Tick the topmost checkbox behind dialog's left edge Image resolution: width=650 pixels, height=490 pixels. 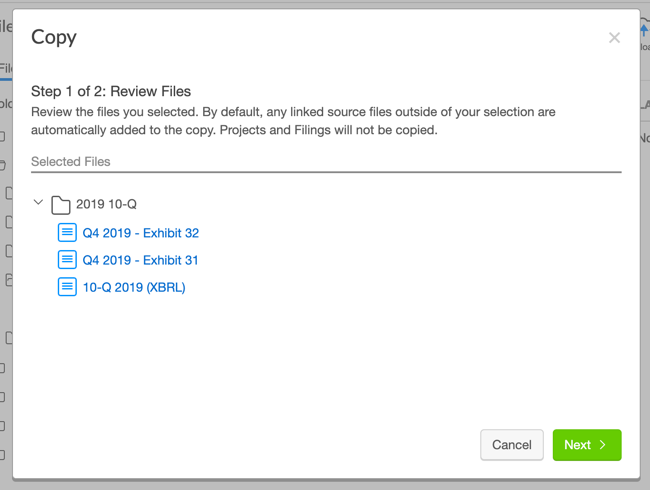3,136
